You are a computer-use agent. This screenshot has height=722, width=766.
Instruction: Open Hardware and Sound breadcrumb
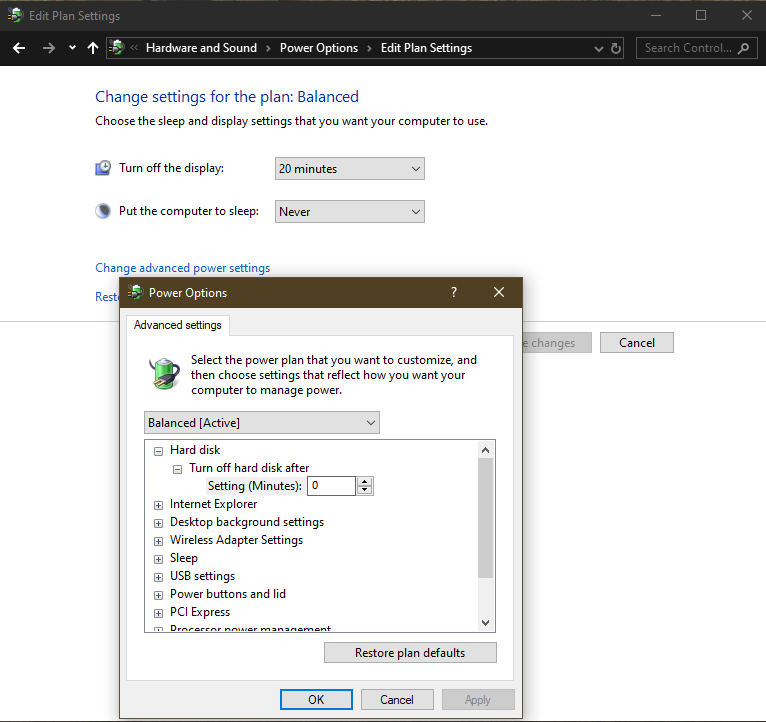pos(201,48)
